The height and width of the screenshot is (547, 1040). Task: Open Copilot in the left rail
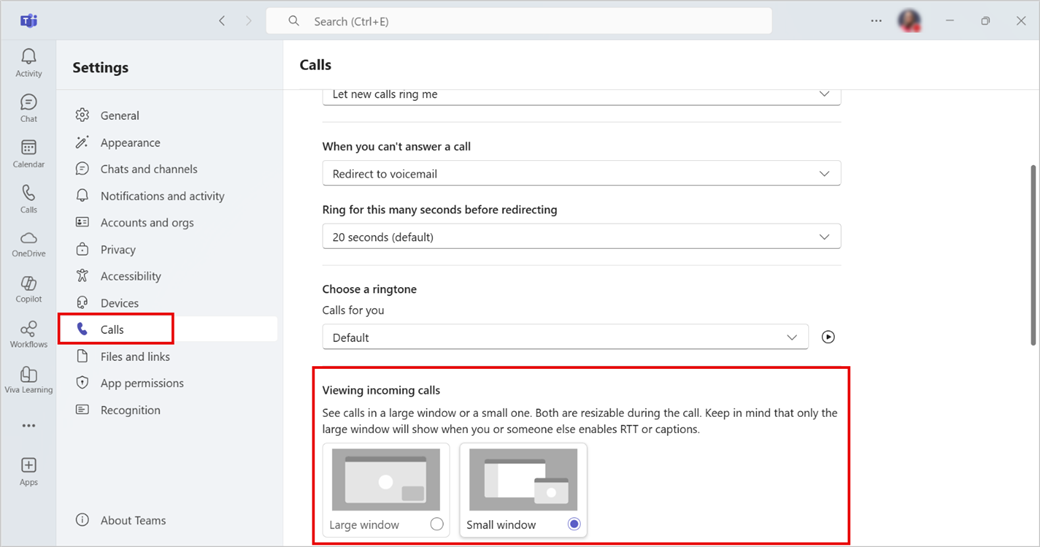coord(29,290)
